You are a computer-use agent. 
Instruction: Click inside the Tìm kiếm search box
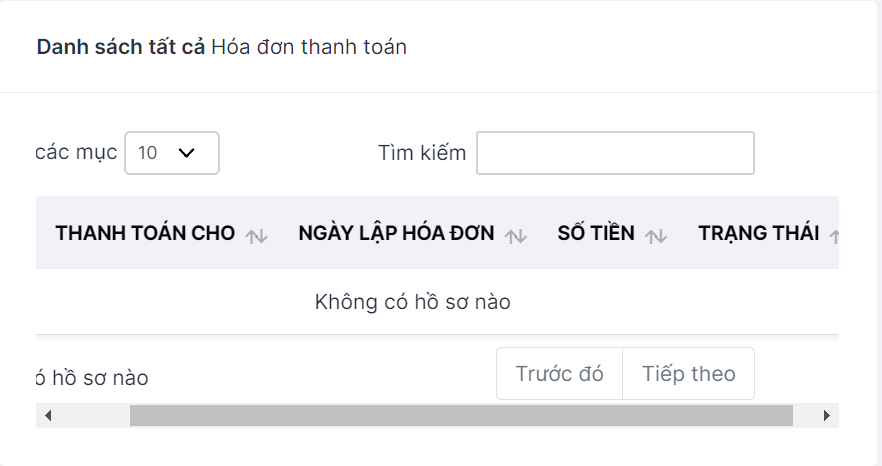(615, 153)
